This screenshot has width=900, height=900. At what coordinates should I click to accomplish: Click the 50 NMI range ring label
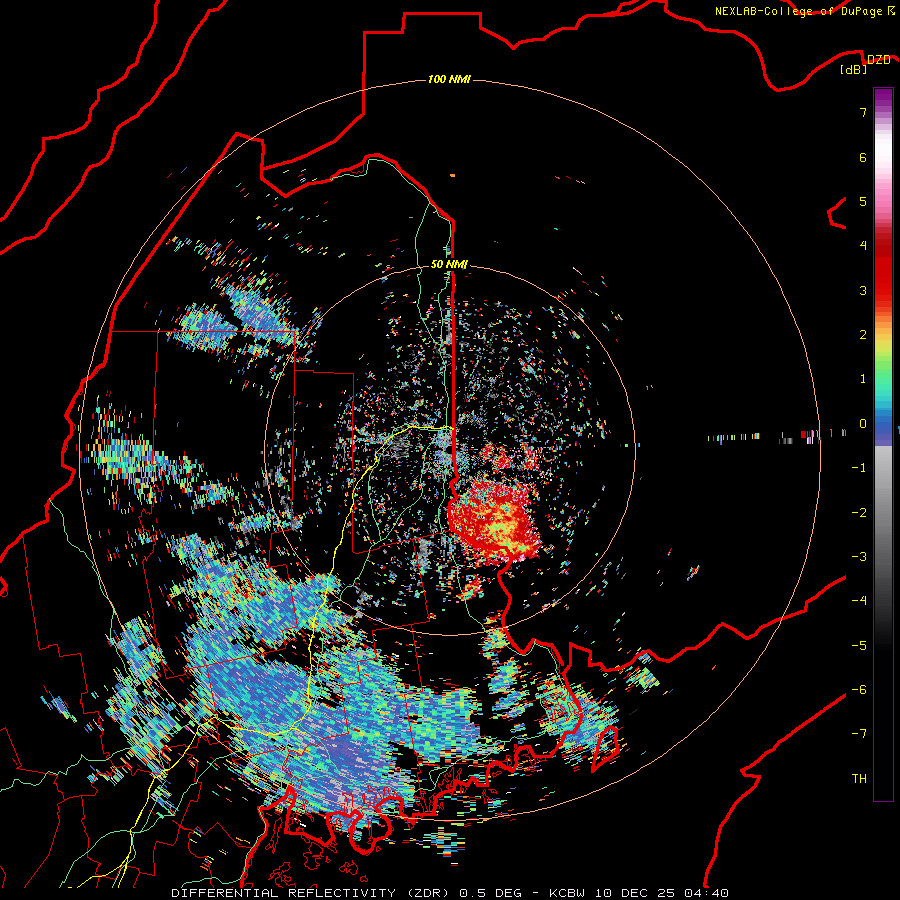(449, 264)
